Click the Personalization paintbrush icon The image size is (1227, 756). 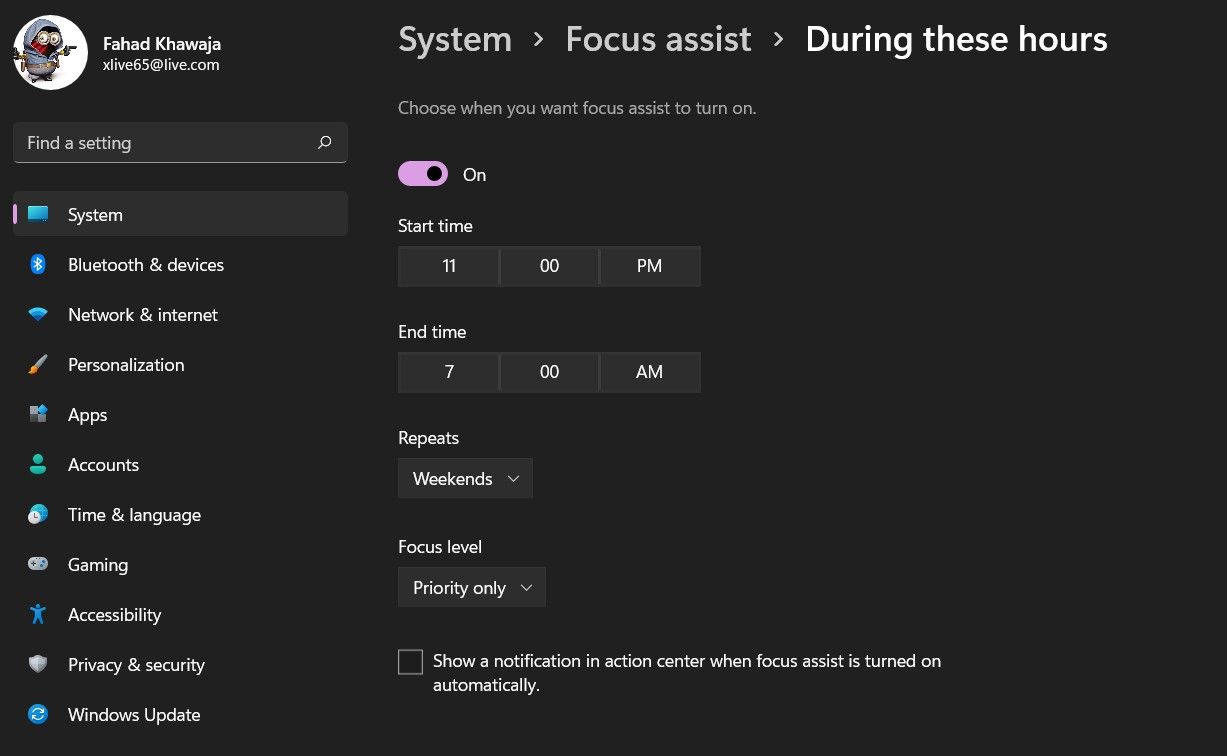click(x=38, y=365)
